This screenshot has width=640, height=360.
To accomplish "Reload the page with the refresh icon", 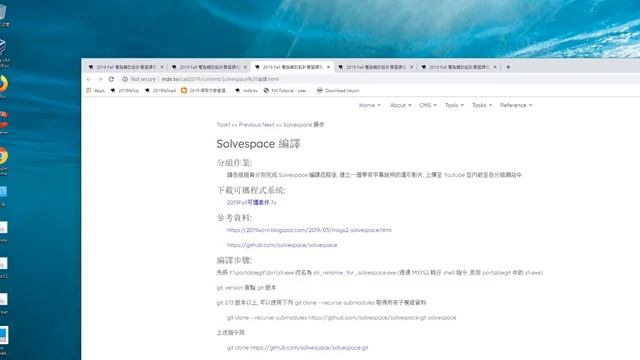I will [111, 79].
